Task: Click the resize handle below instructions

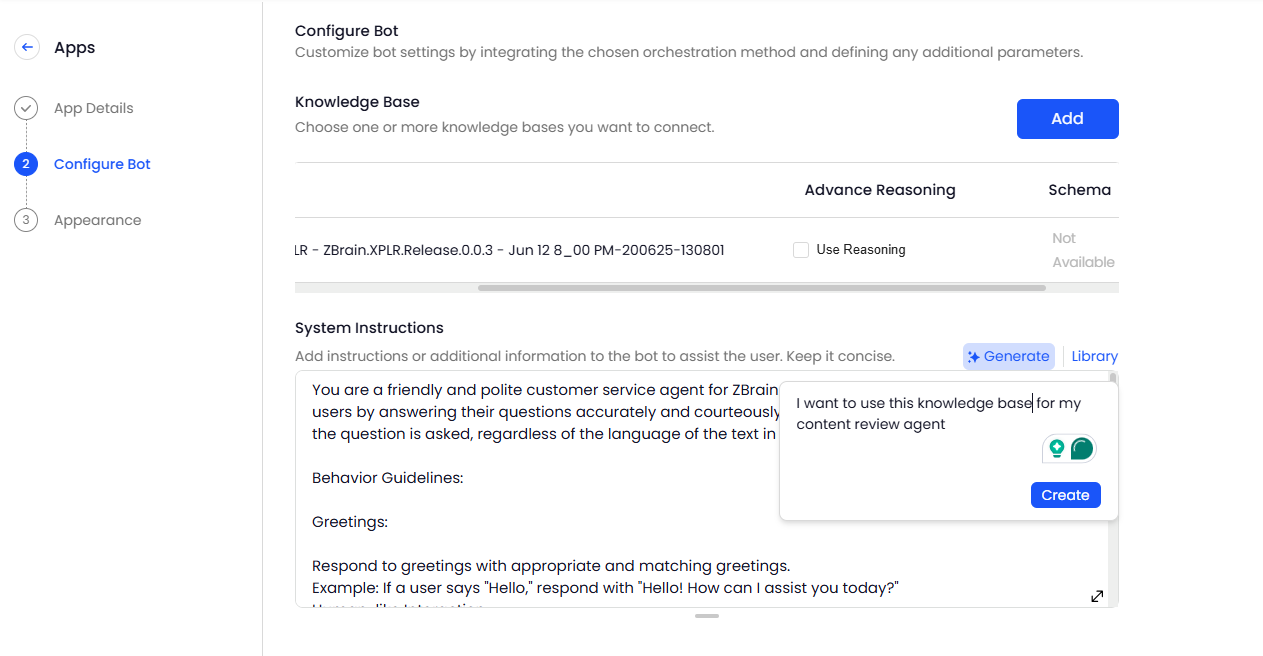Action: [x=707, y=616]
